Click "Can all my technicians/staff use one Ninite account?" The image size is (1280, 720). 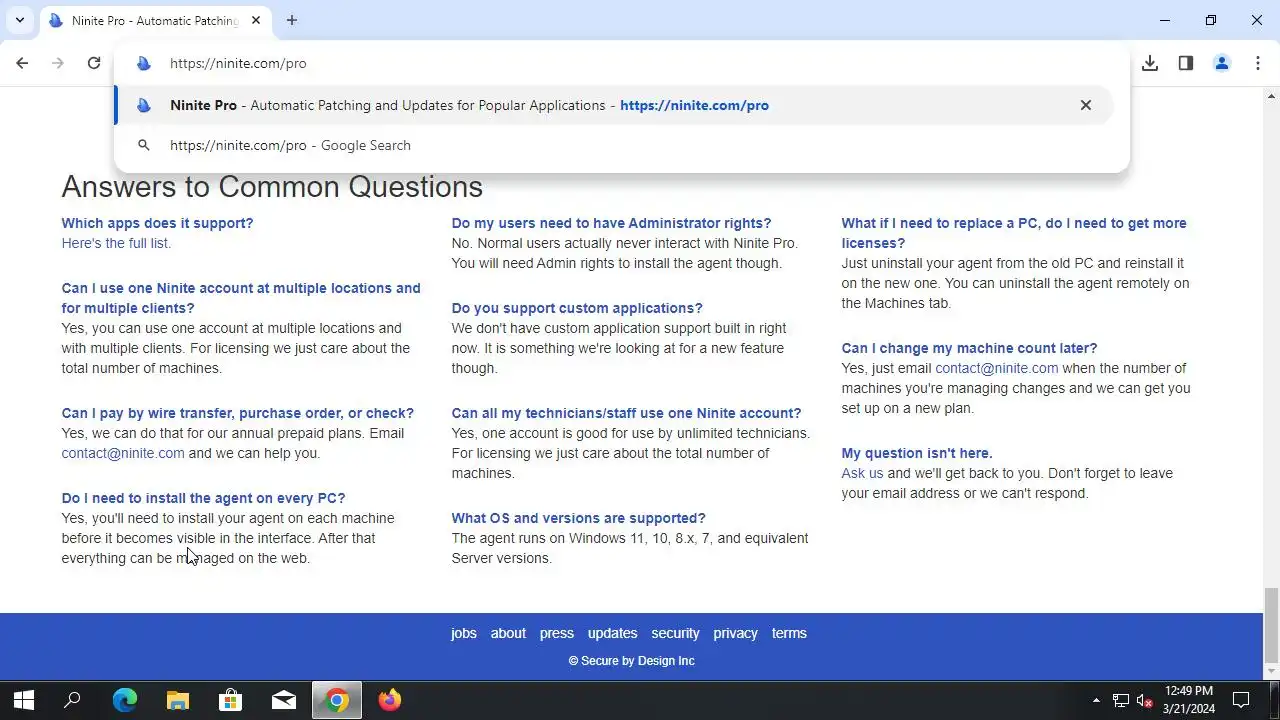[x=626, y=413]
